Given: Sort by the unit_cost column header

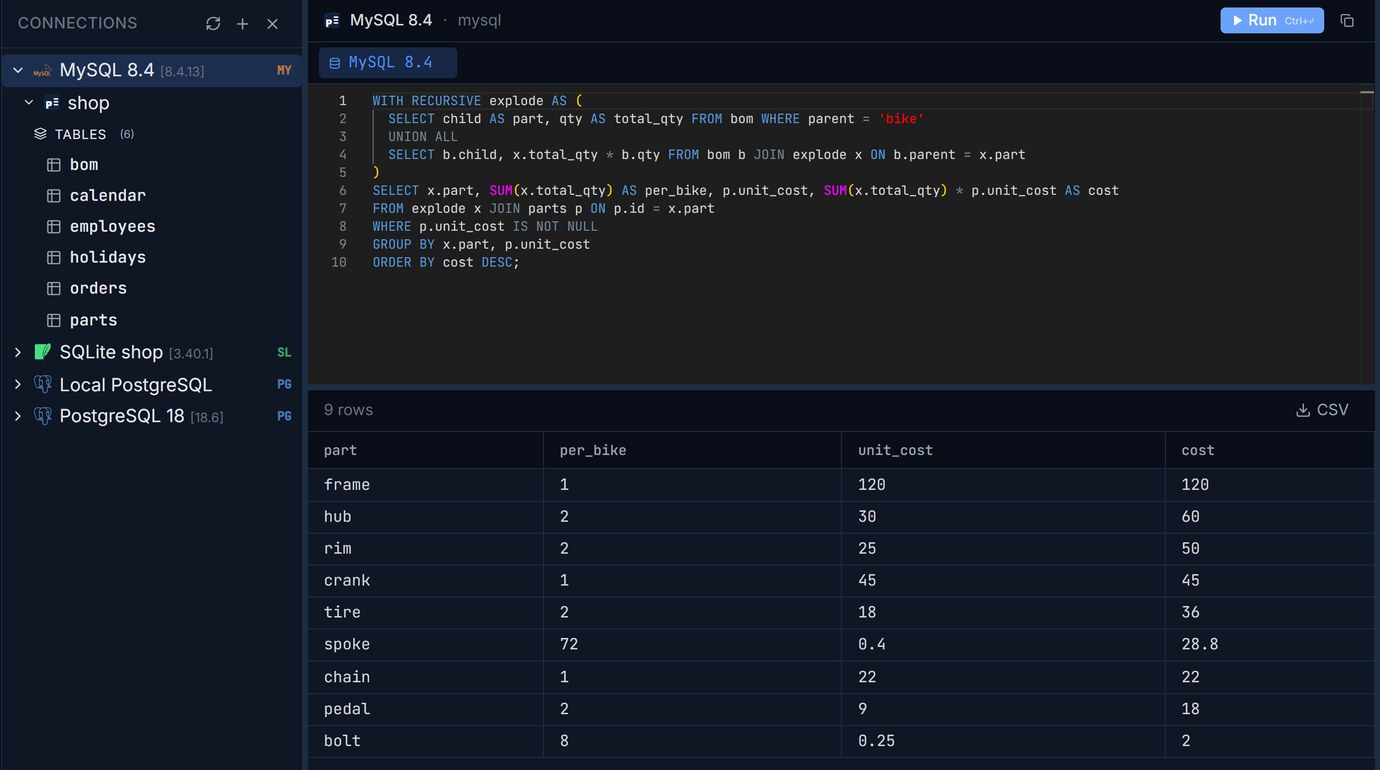Looking at the screenshot, I should (1003, 450).
